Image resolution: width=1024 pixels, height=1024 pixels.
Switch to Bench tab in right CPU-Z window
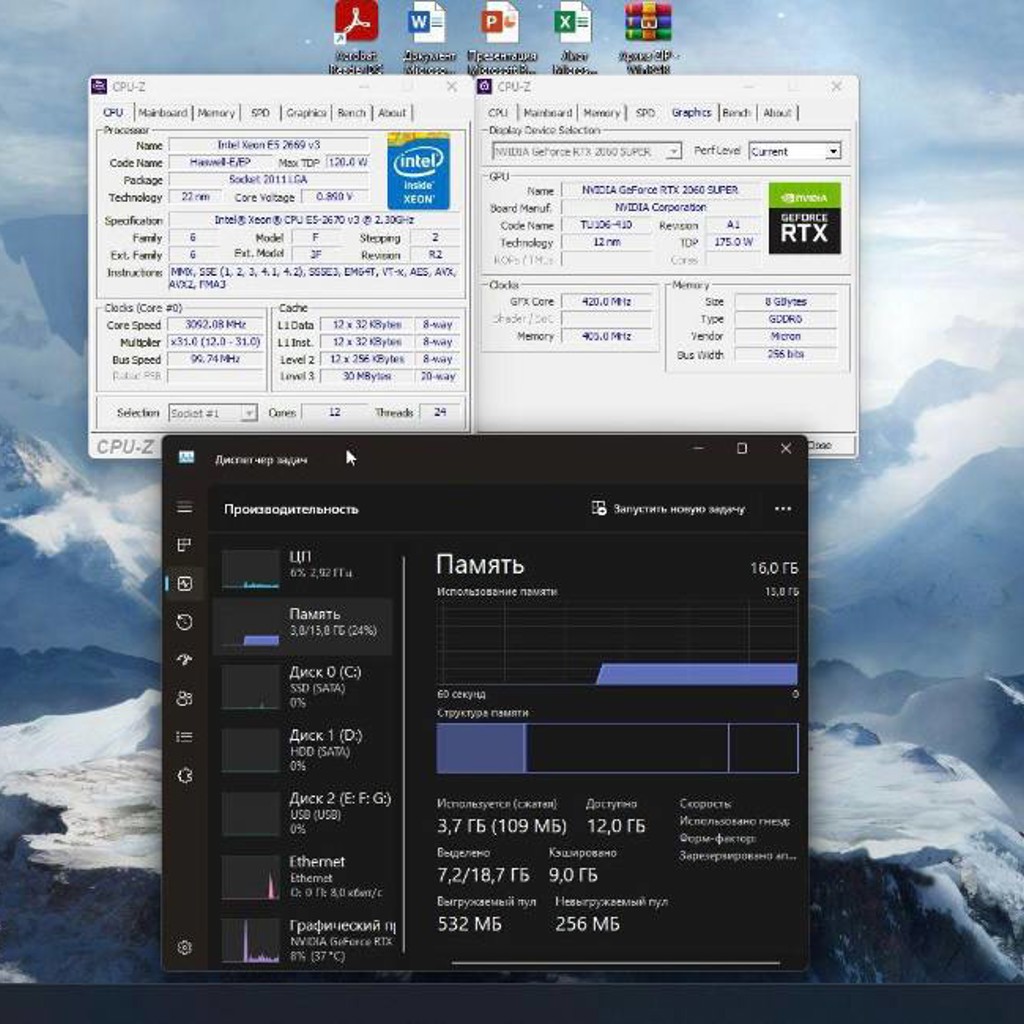(x=736, y=112)
